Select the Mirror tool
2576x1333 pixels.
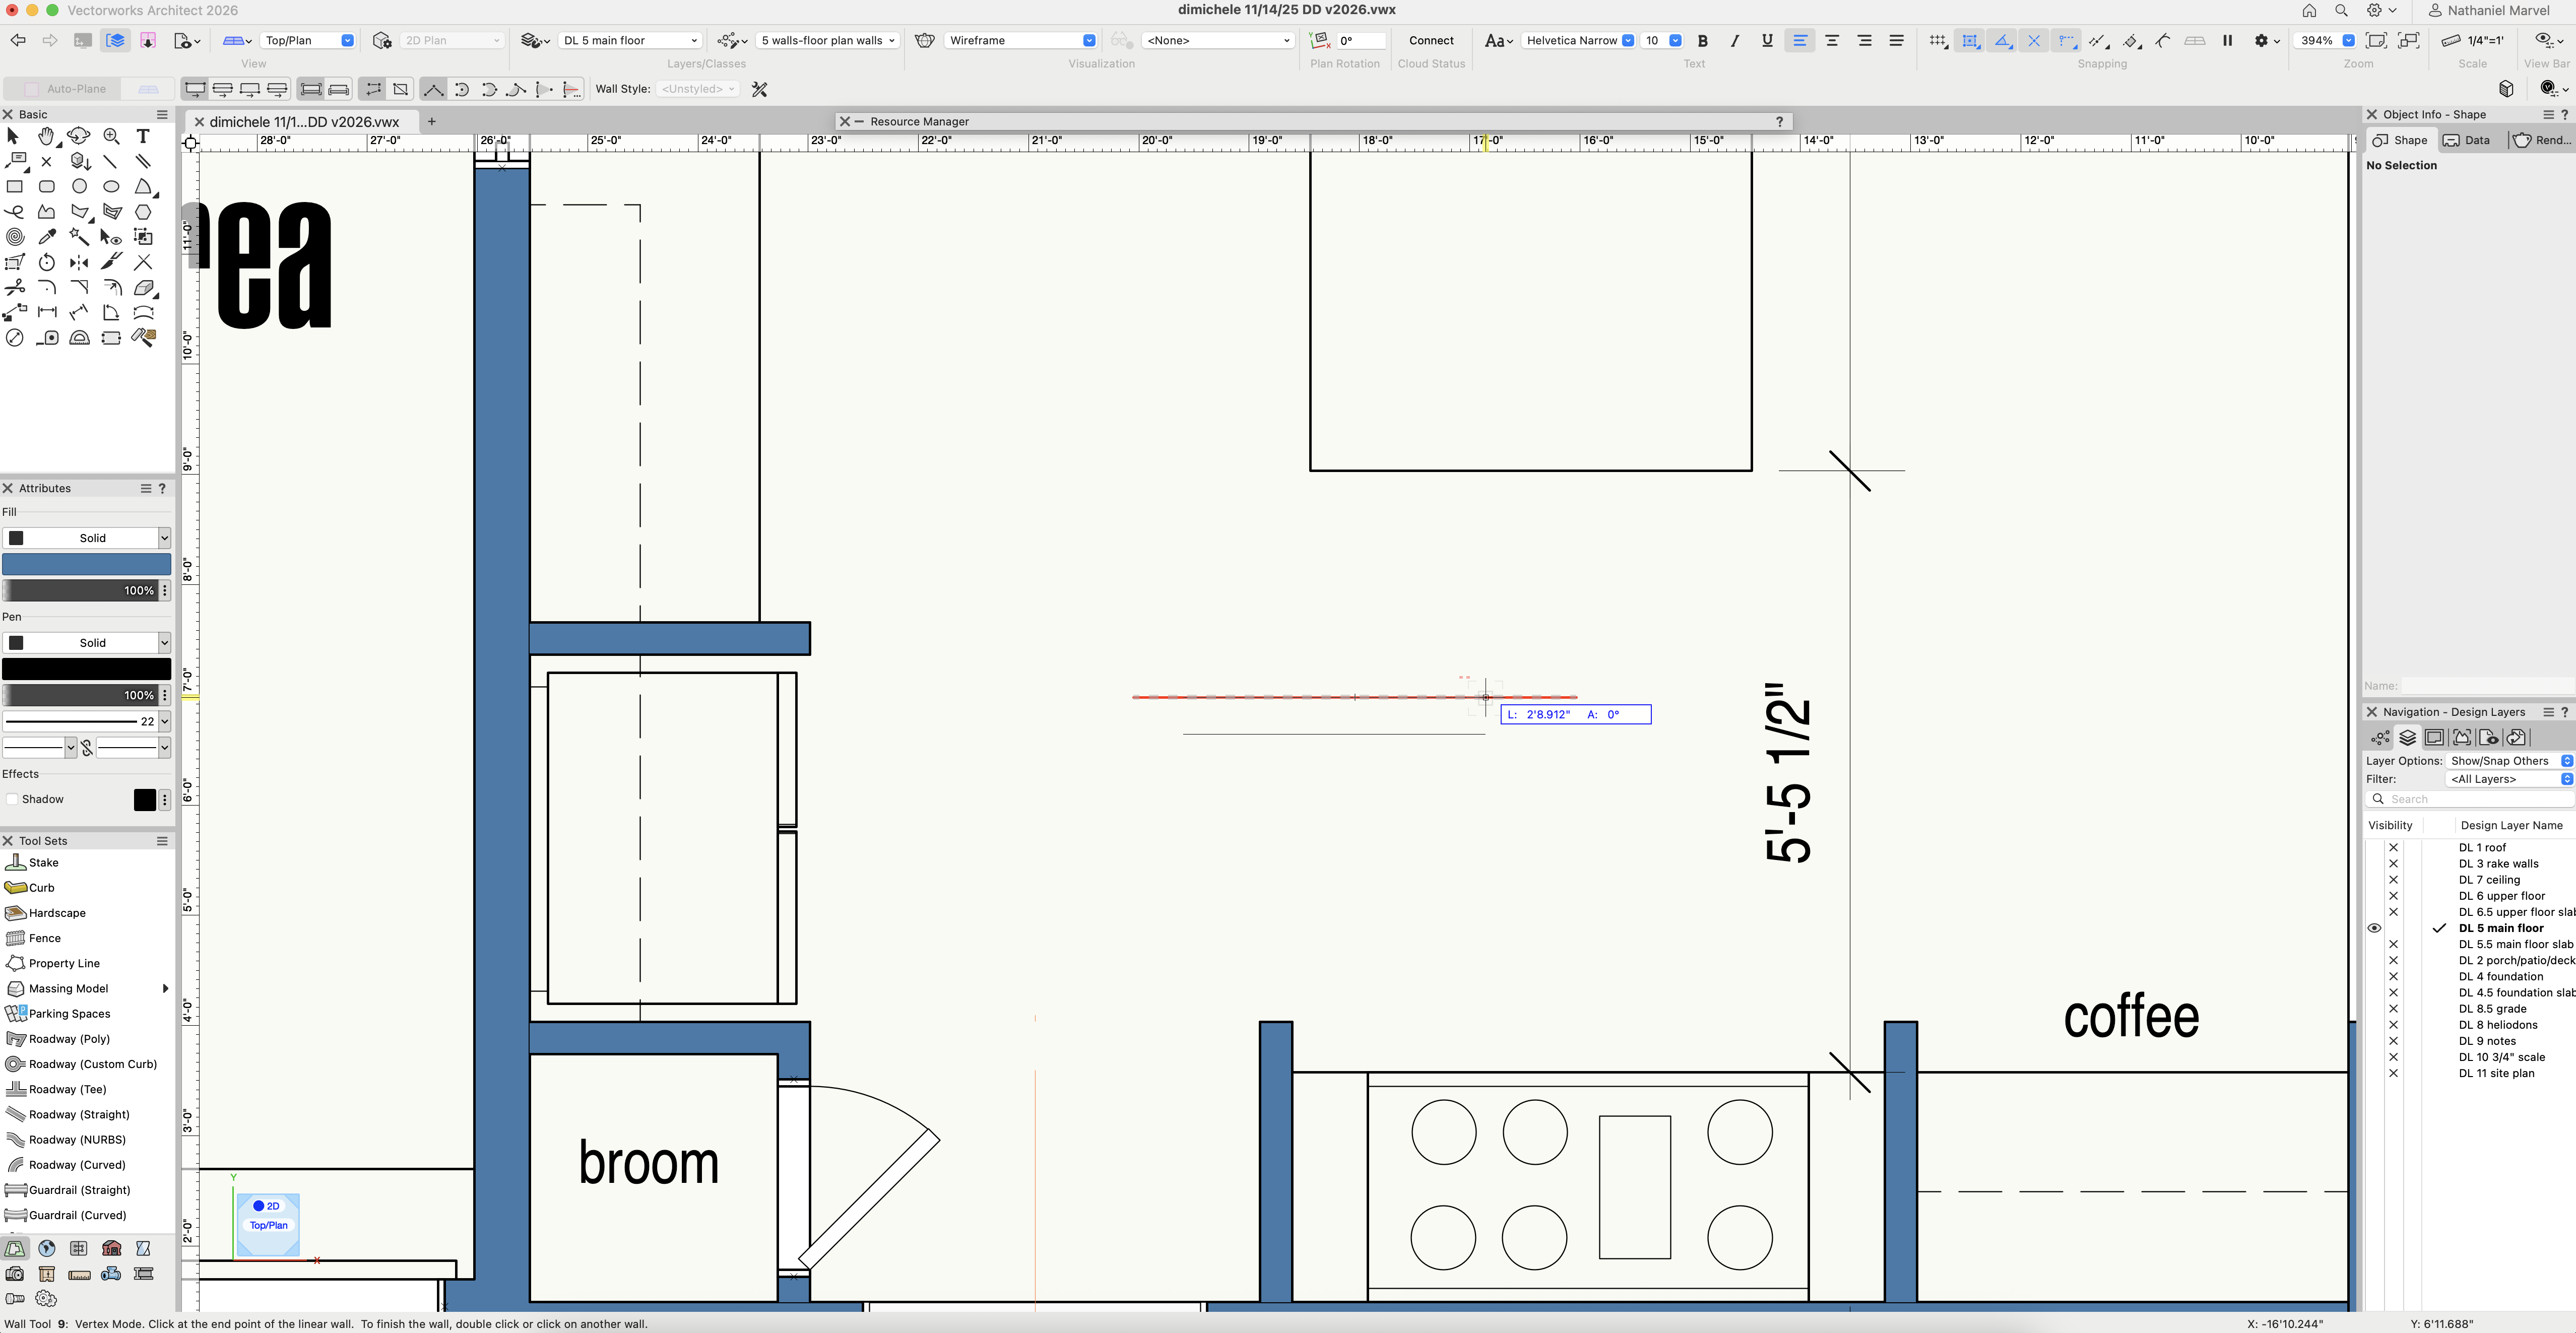pyautogui.click(x=79, y=262)
